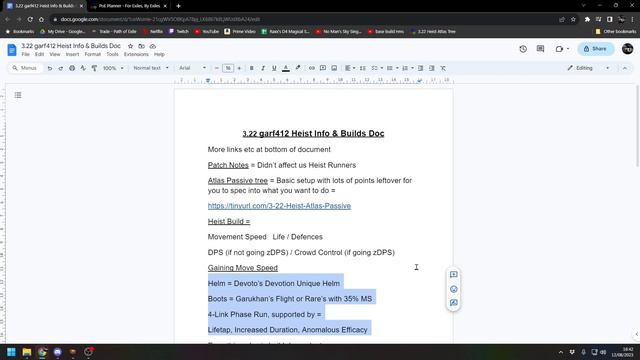The image size is (640, 360).
Task: Clear formatting of the selected text
Action: [443, 68]
